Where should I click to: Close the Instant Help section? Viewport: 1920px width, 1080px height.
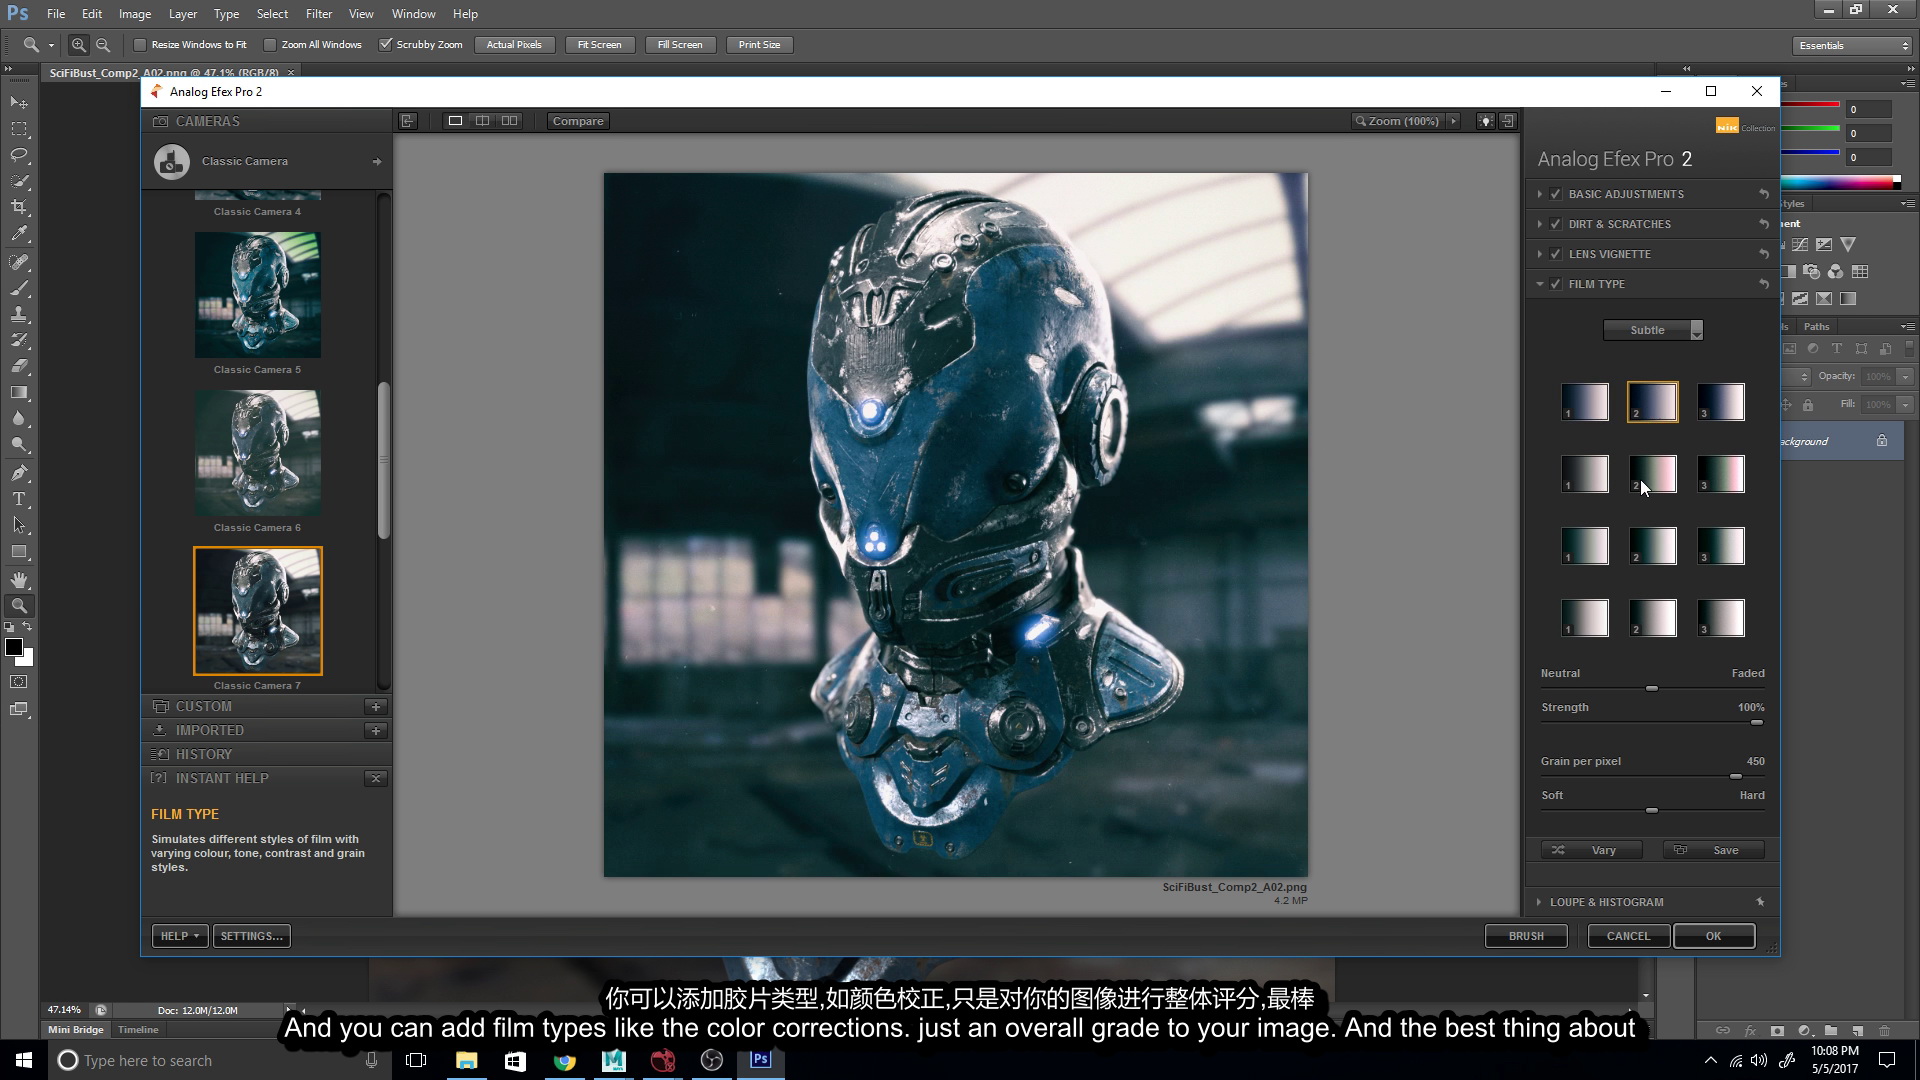point(376,778)
